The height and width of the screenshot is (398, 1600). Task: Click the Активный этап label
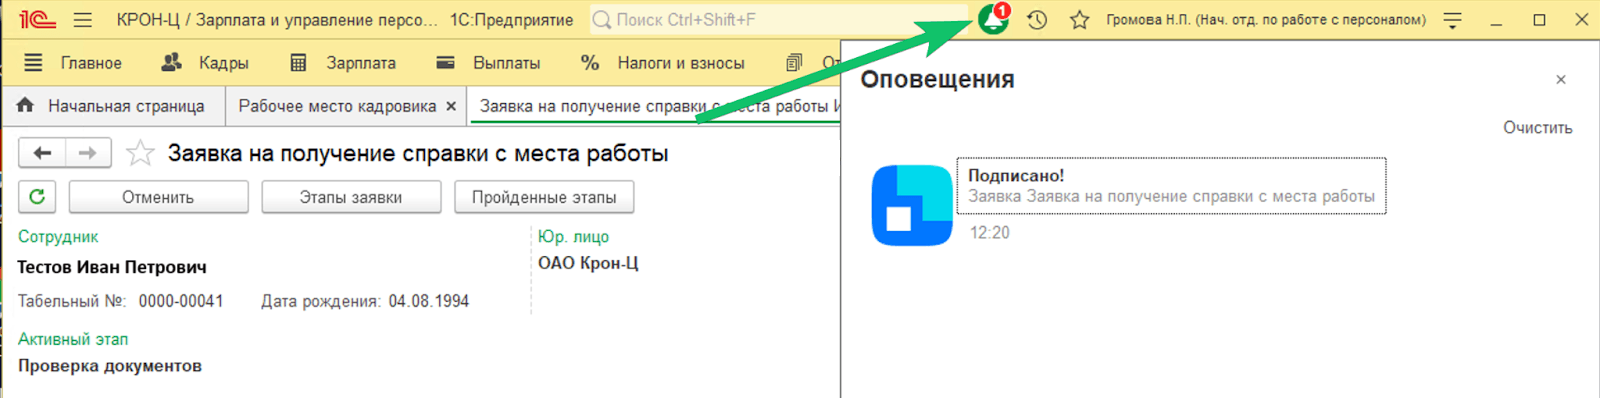(x=73, y=339)
